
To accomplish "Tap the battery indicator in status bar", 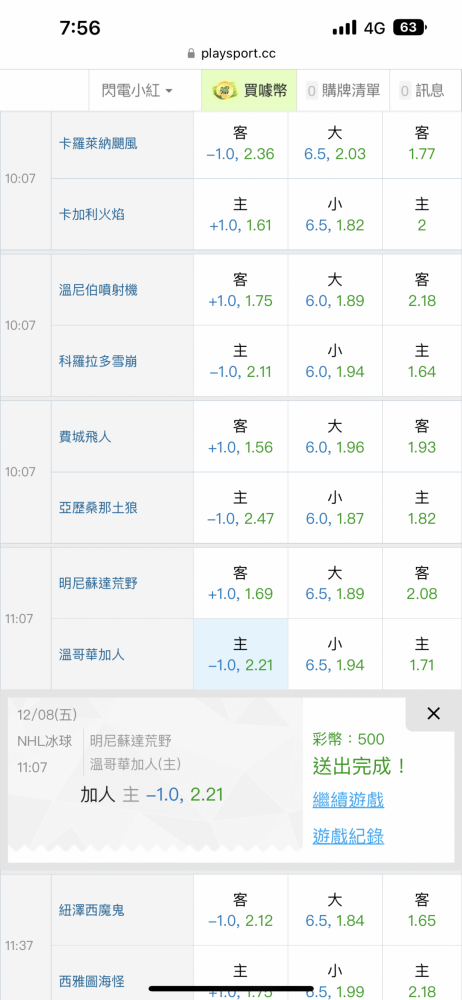I will click(x=410, y=27).
